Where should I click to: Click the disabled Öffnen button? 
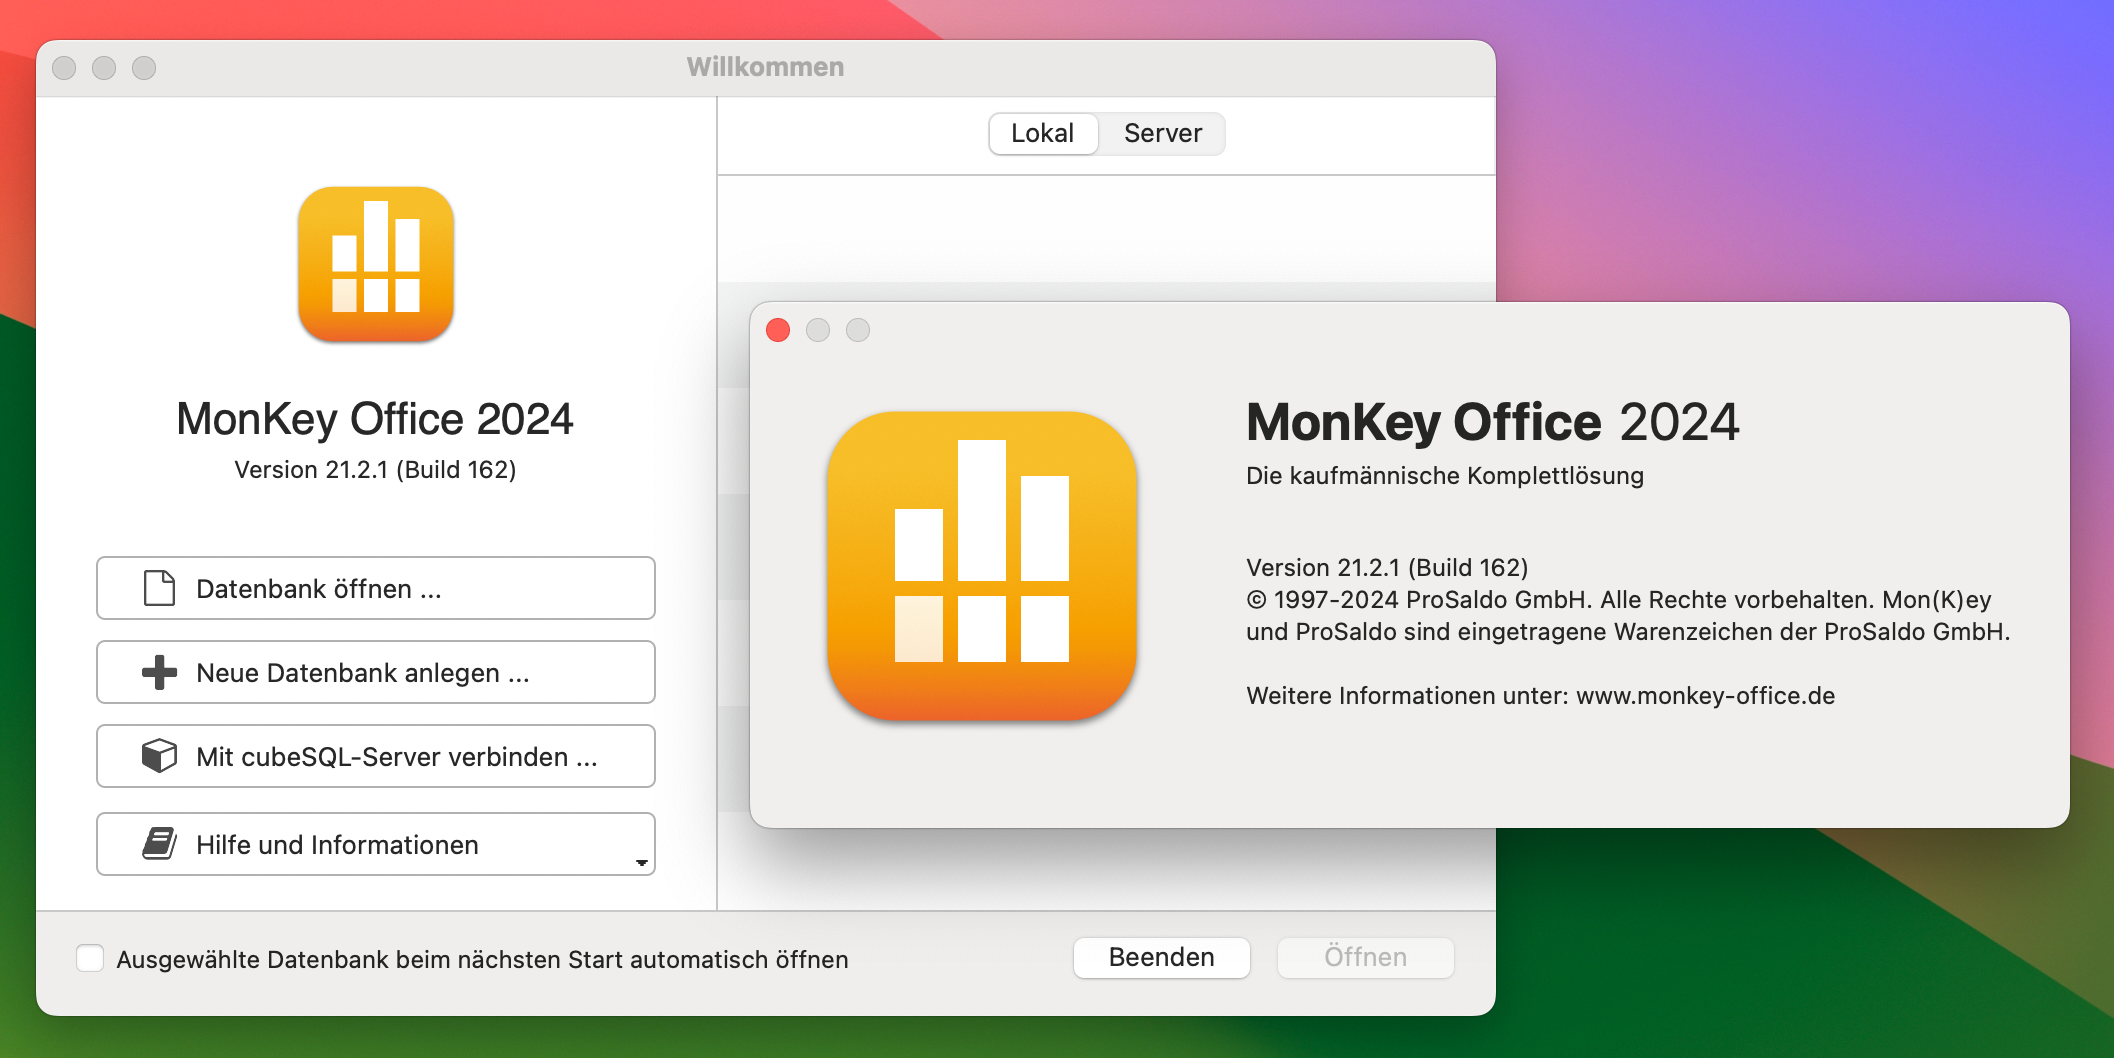(1366, 957)
